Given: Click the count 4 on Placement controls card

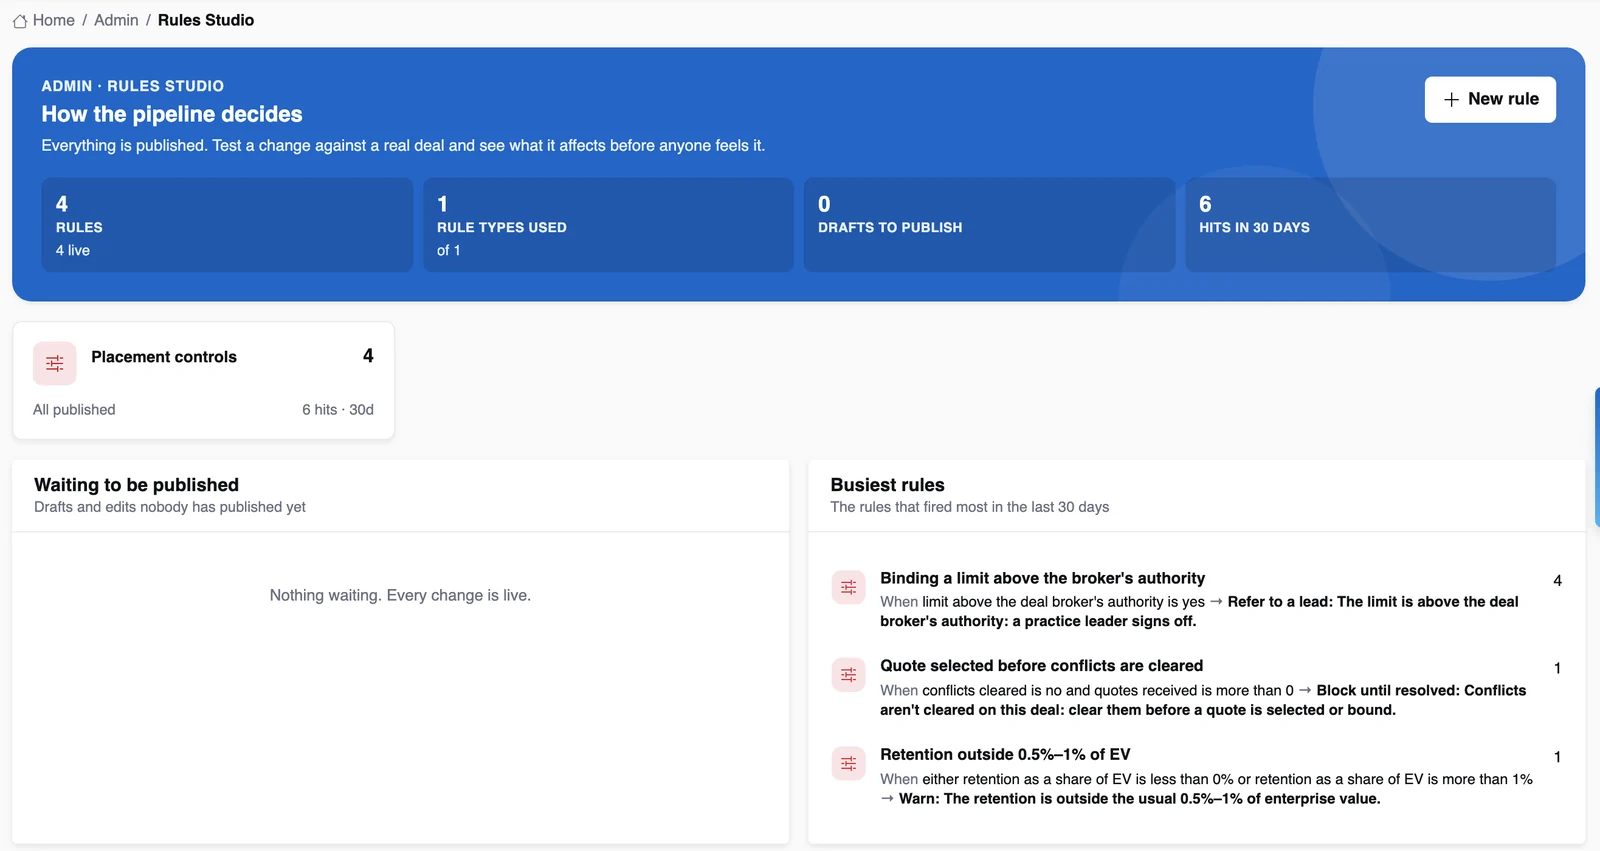Looking at the screenshot, I should [368, 356].
